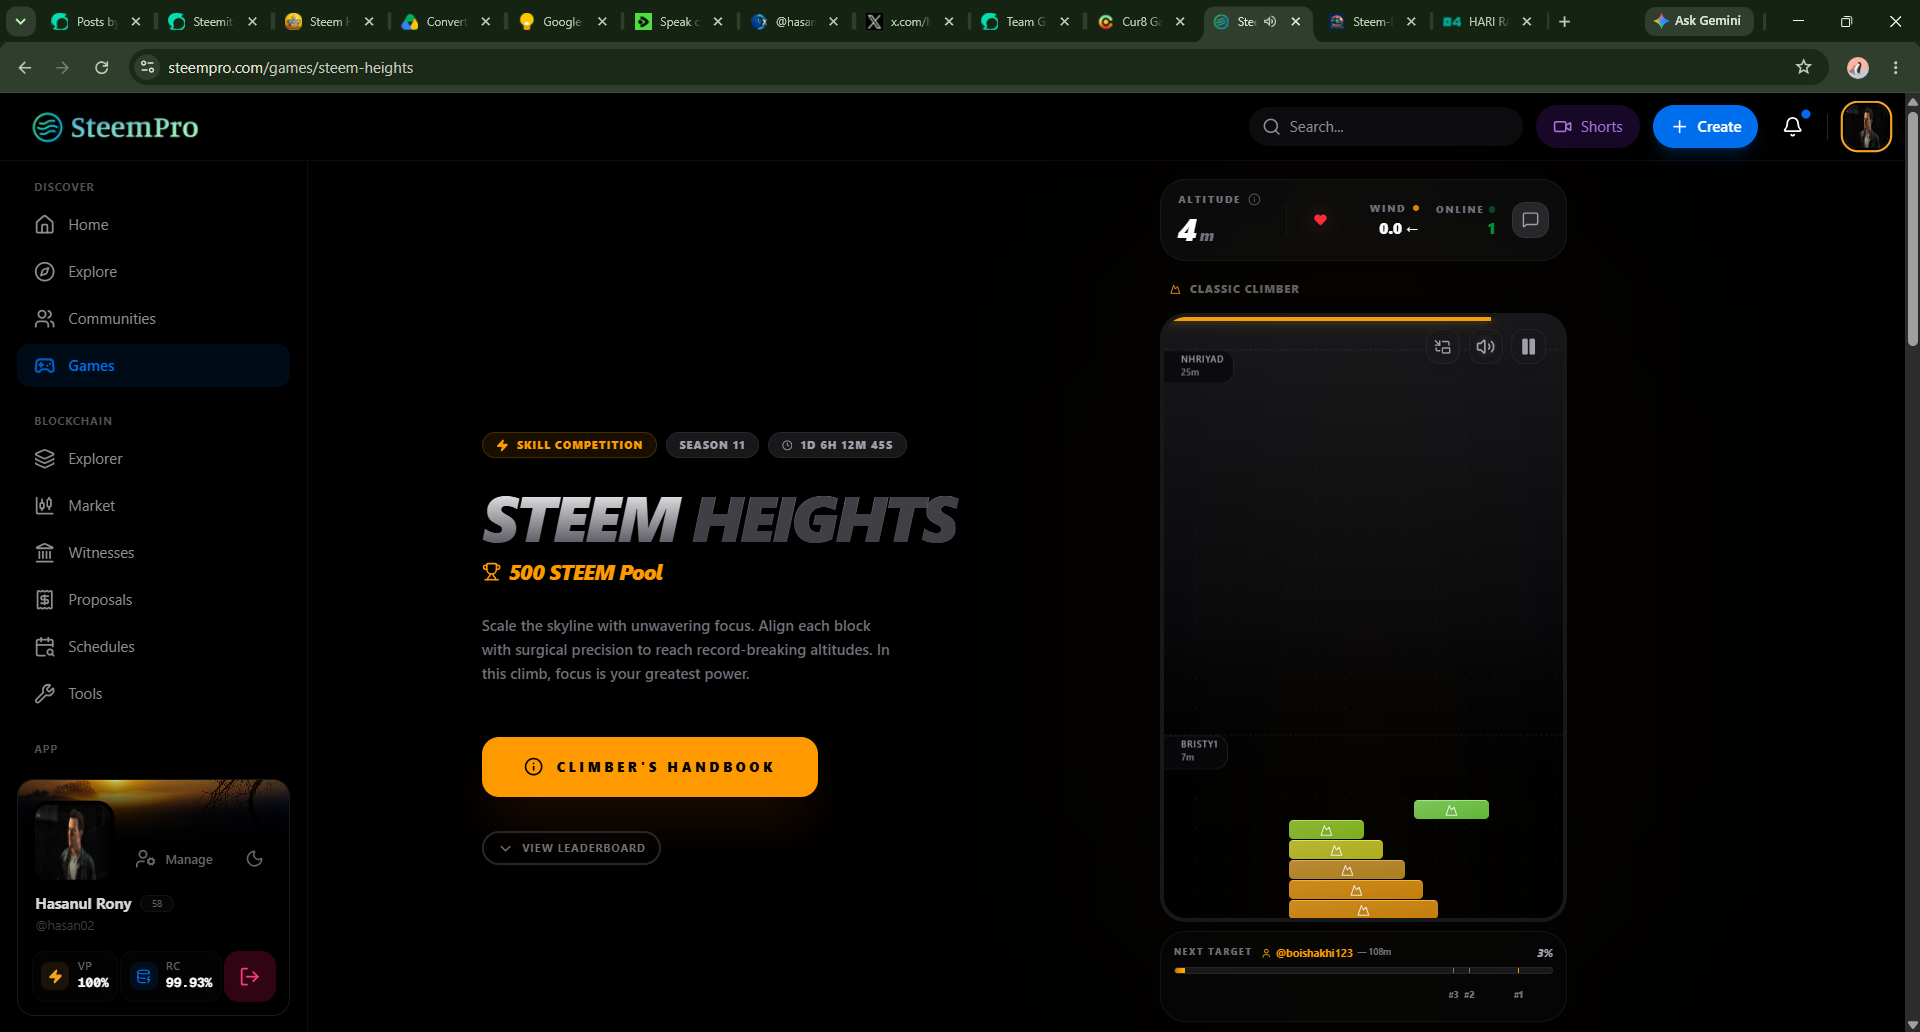
Task: Open notifications bell
Action: [x=1793, y=126]
